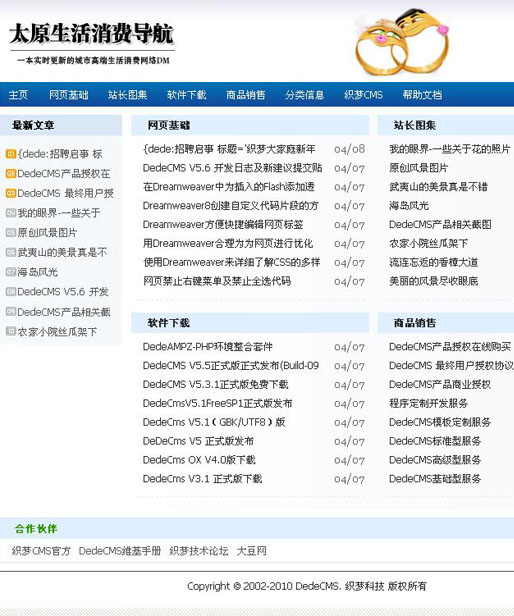Viewport: 514px width, 616px height.
Task: Open gallery DedeCMS产品相关截图
Action: 440,225
